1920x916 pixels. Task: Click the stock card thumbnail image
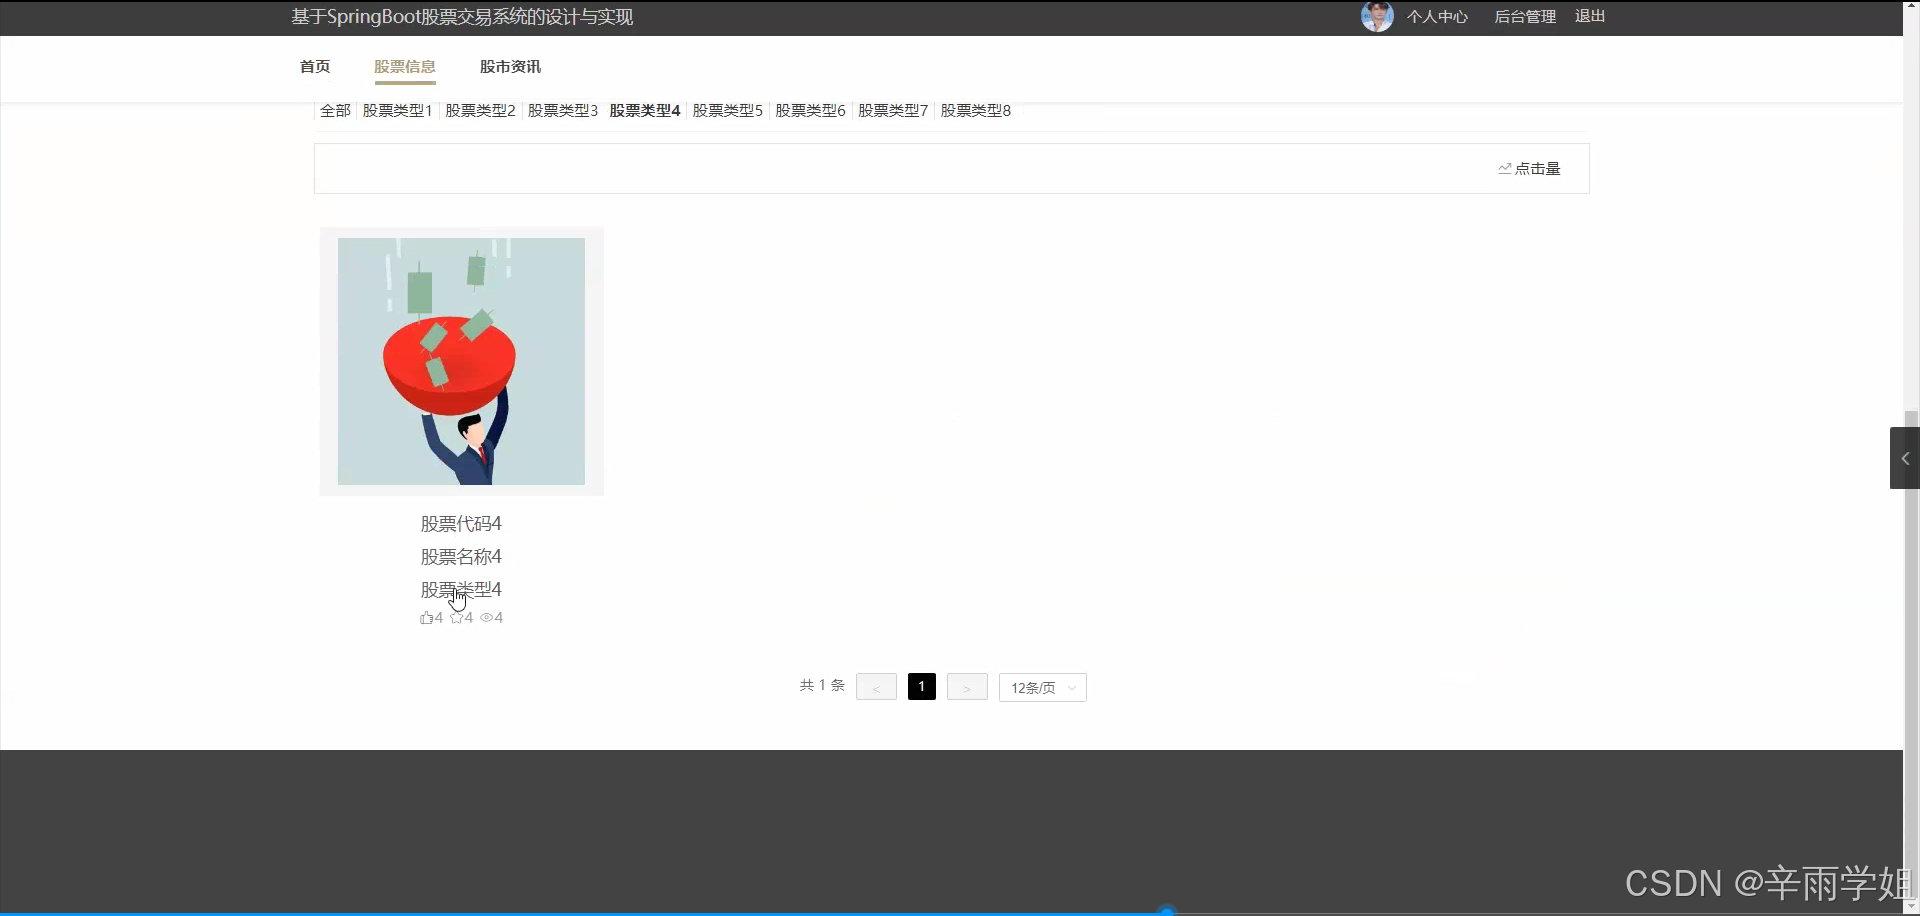[460, 361]
